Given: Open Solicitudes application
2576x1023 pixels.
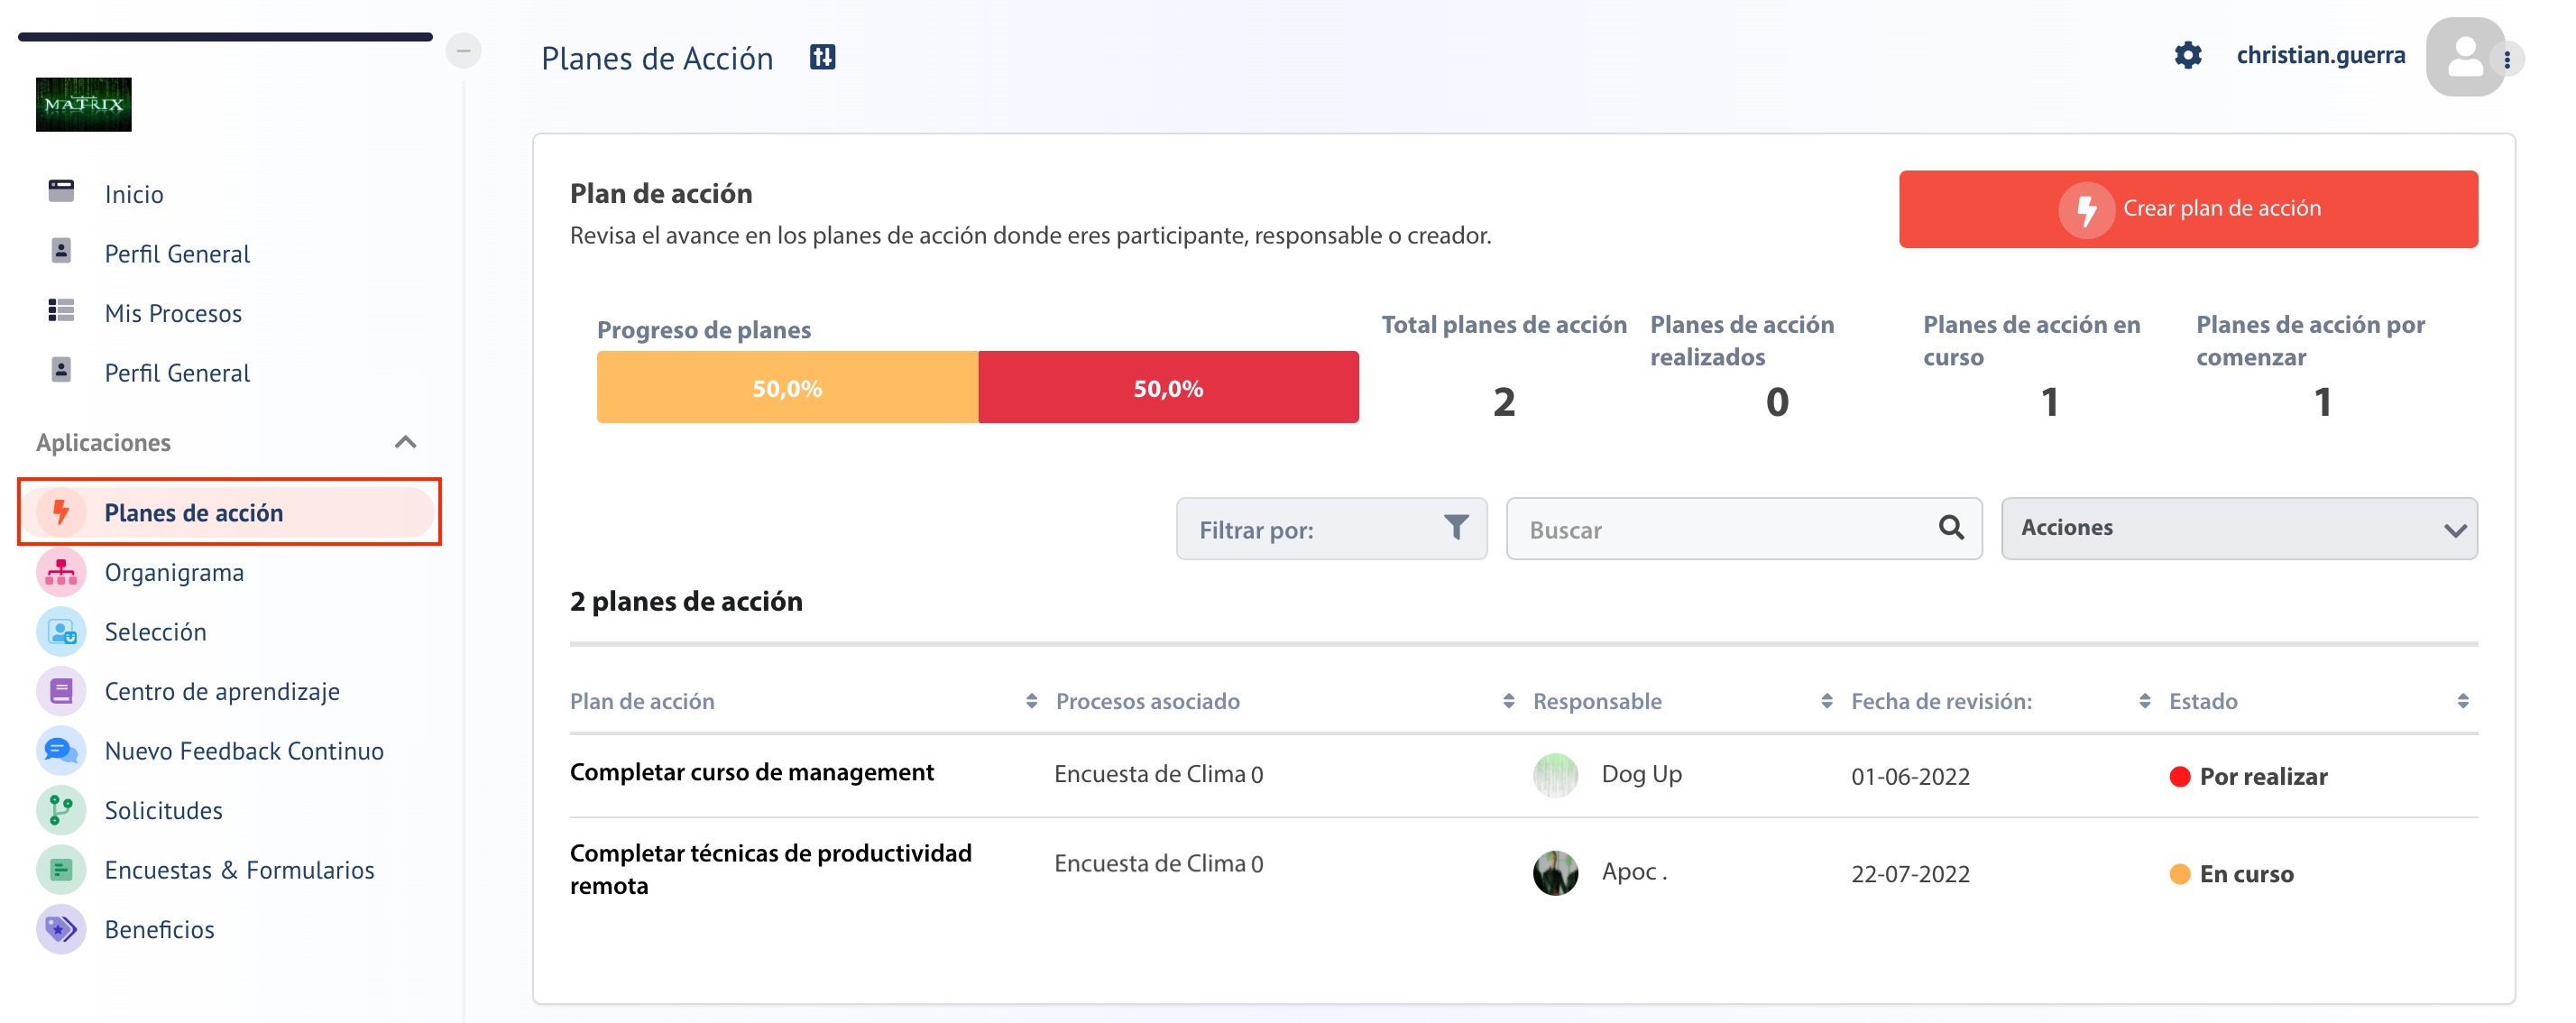Looking at the screenshot, I should tap(163, 810).
